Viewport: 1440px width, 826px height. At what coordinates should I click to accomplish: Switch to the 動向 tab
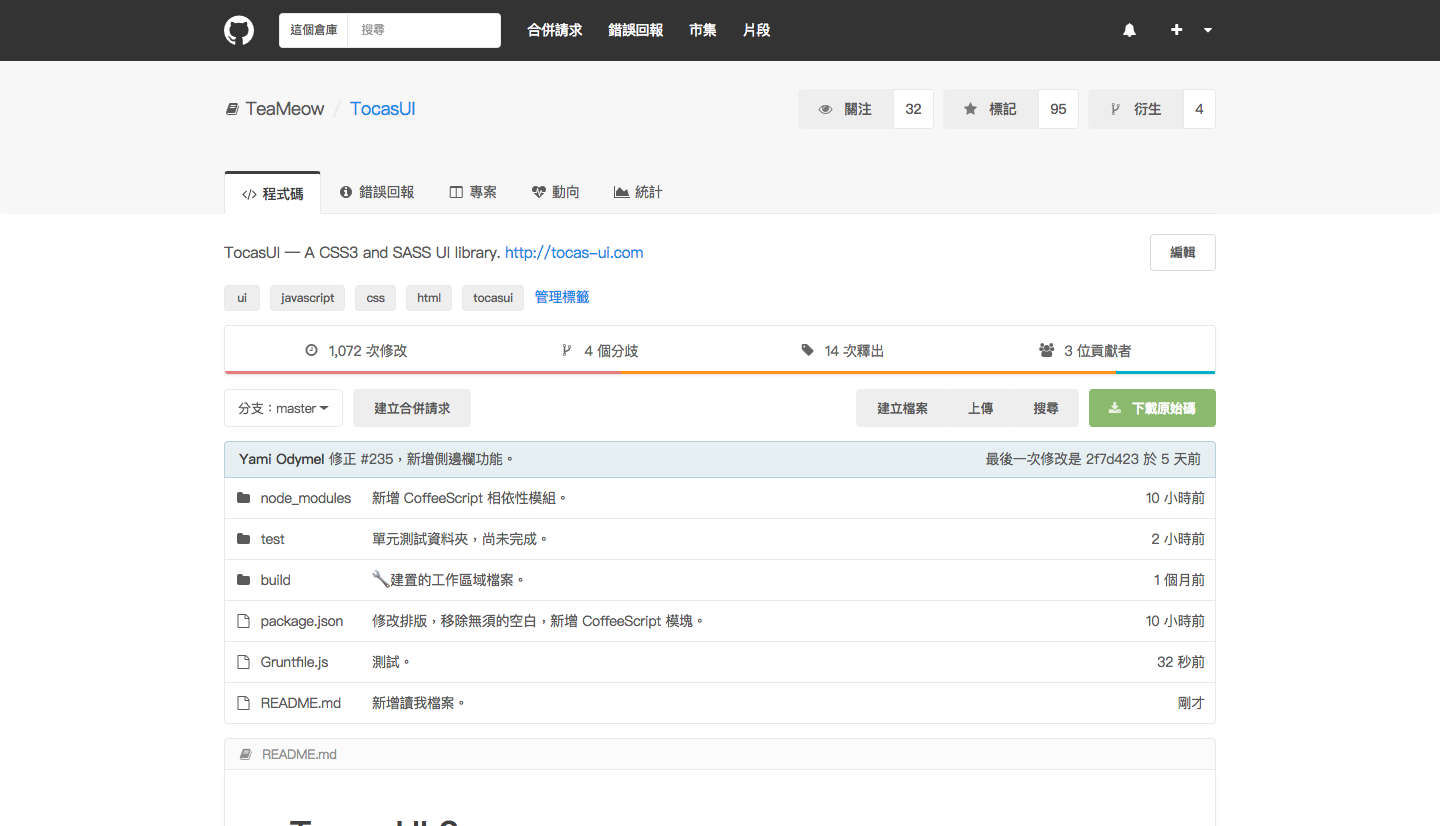(555, 192)
